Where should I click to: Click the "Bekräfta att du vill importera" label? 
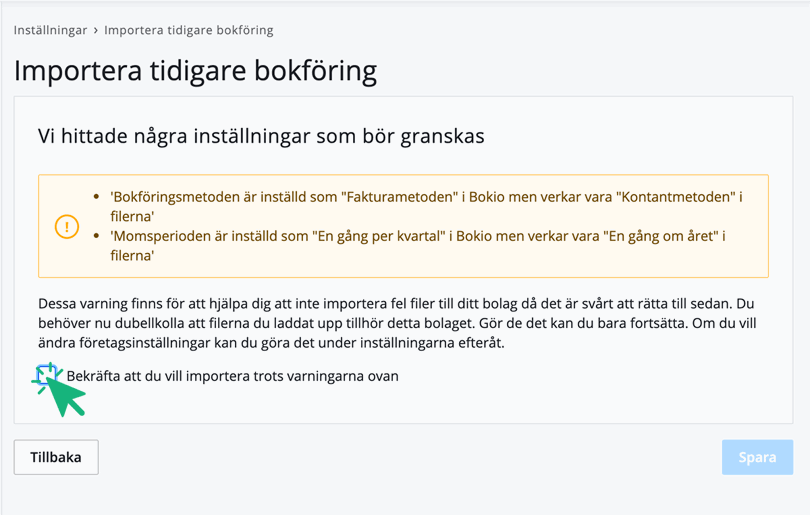(x=232, y=376)
